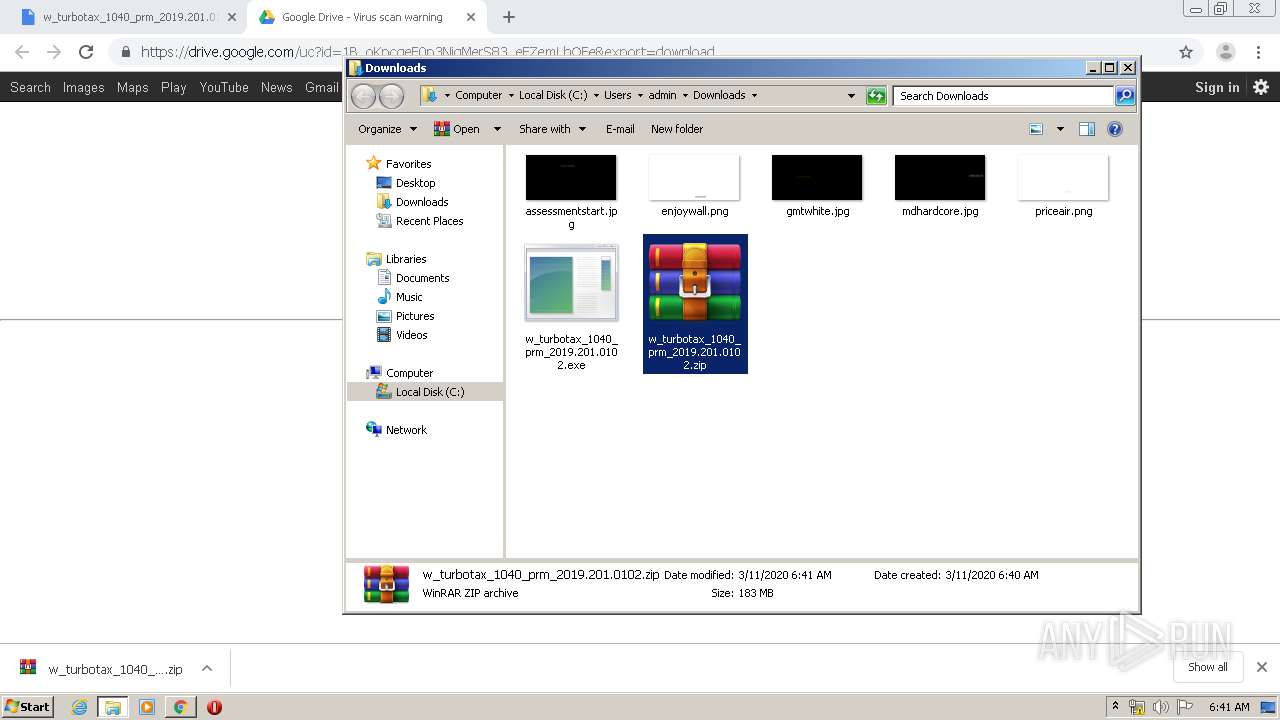
Task: Open a new Chrome tab
Action: 509,17
